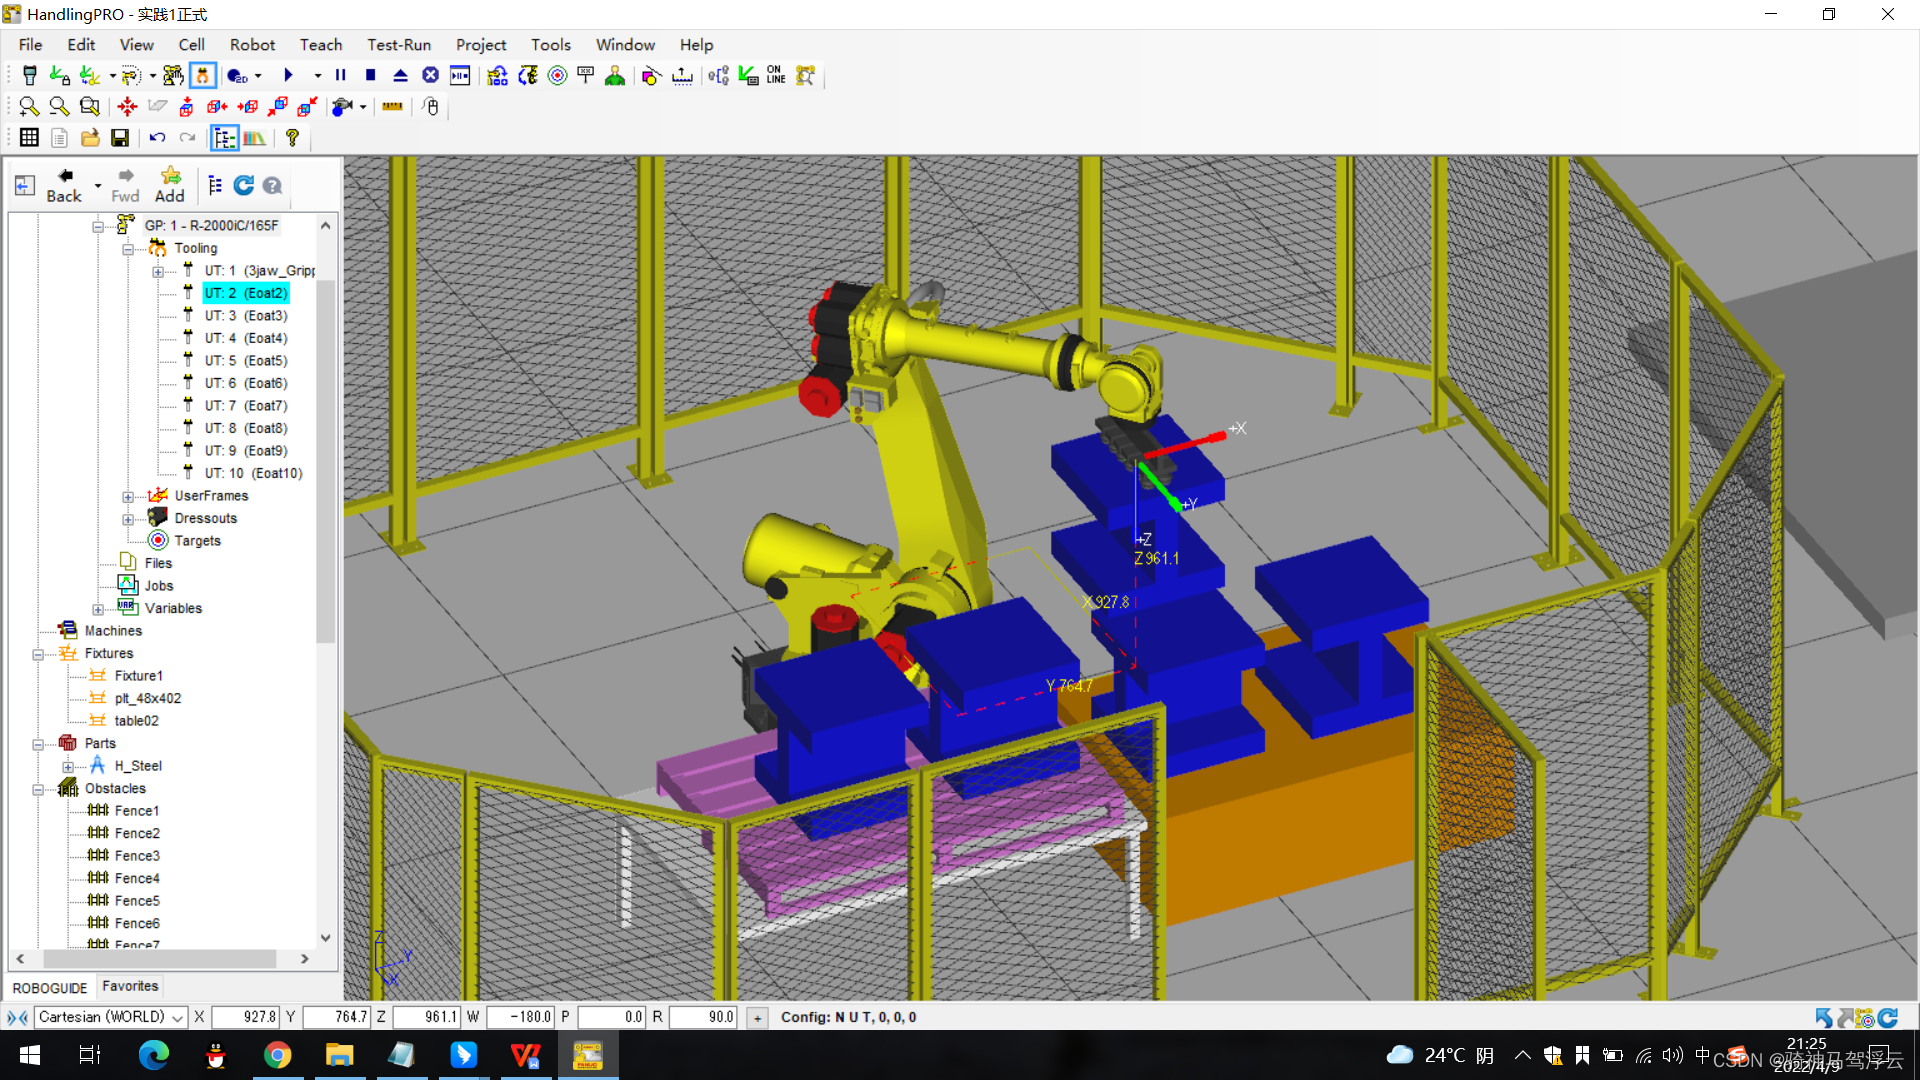Select UT: 5 (Eoat5) in tree
This screenshot has width=1920, height=1080.
[246, 361]
